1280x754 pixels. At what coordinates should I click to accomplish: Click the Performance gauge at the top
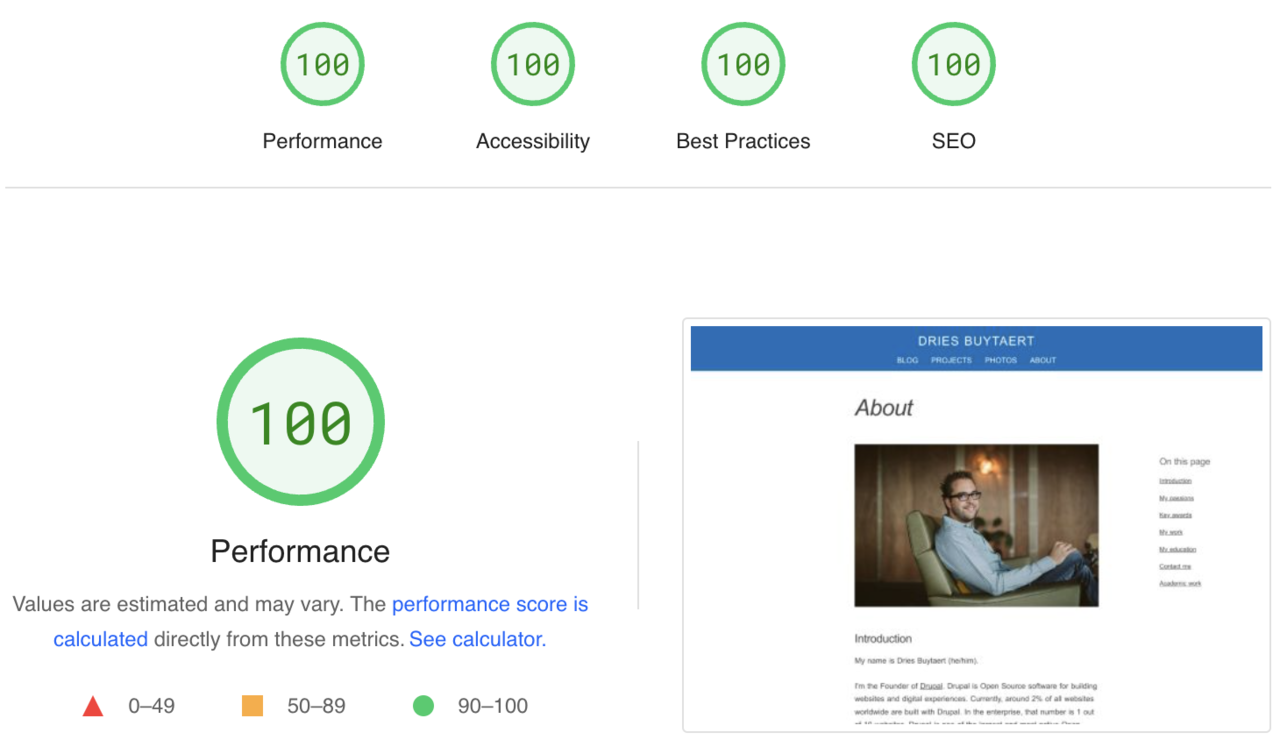point(322,64)
